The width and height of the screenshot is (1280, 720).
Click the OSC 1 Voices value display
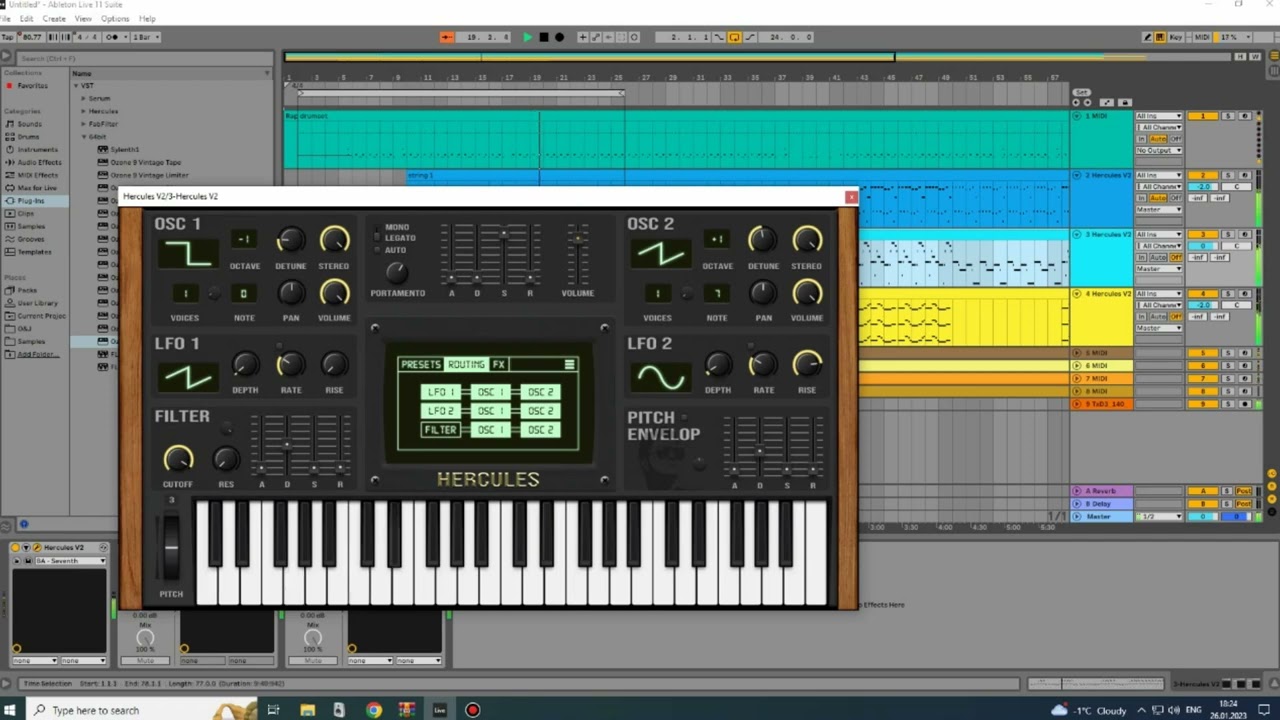(185, 293)
